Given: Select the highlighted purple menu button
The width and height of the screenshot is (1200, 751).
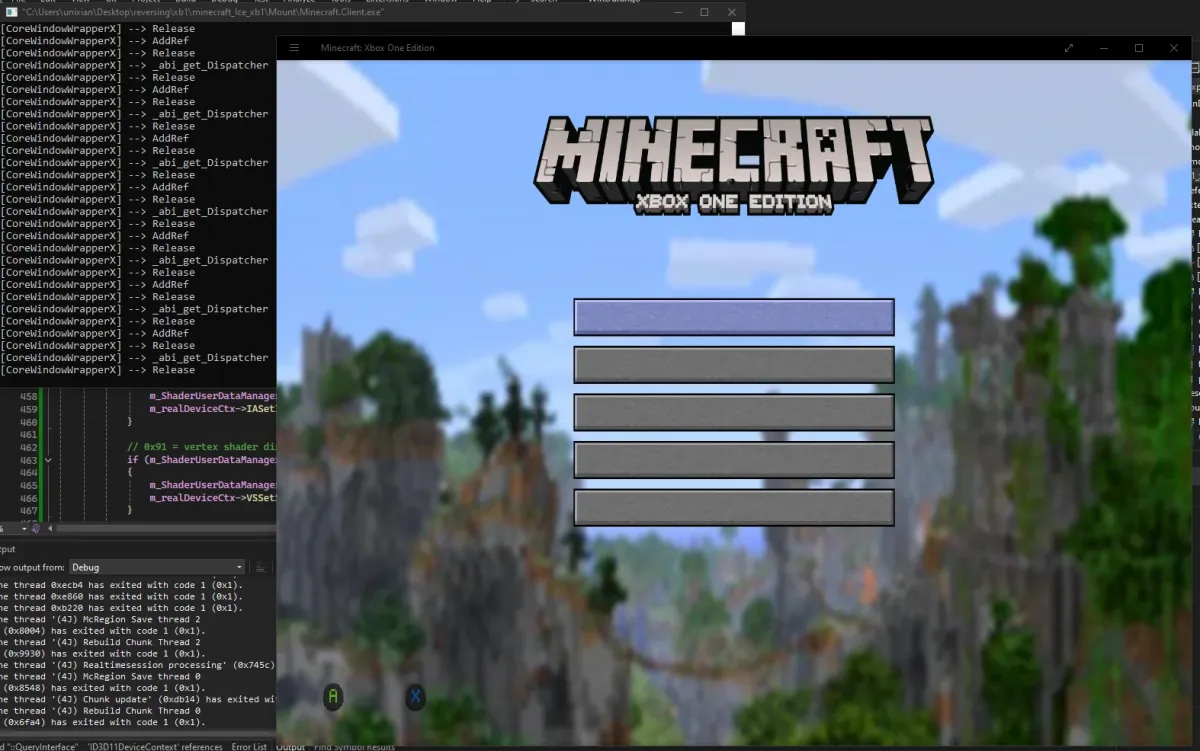Looking at the screenshot, I should pyautogui.click(x=734, y=317).
